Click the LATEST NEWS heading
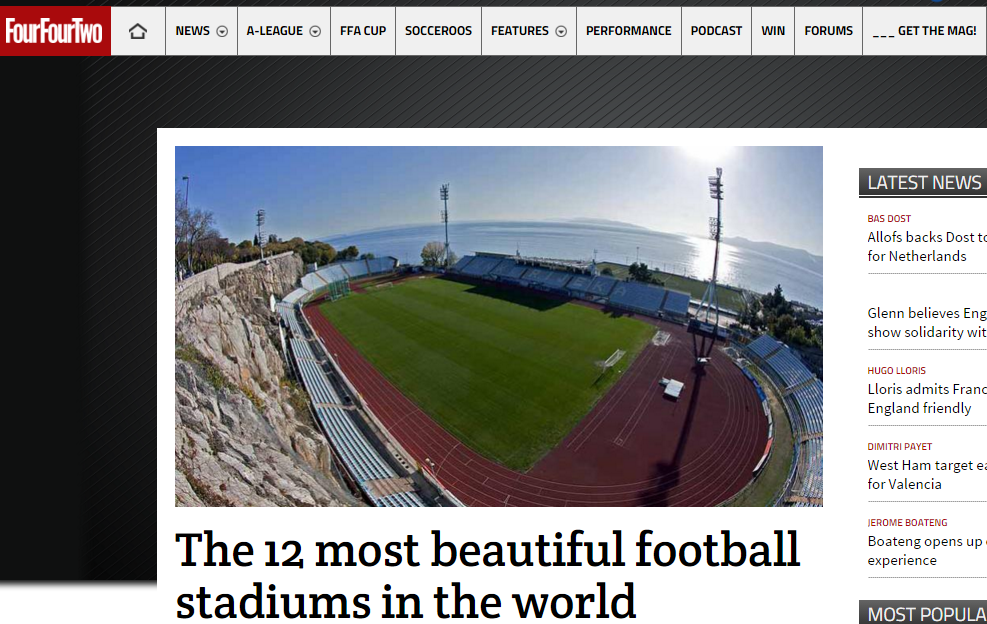The image size is (987, 624). pyautogui.click(x=924, y=183)
